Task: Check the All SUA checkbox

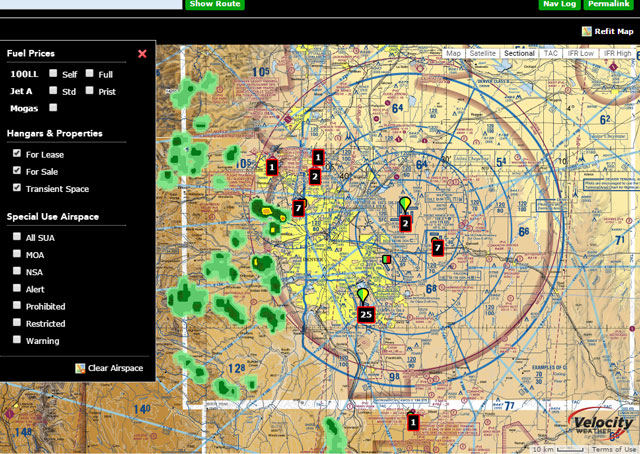Action: [x=17, y=236]
